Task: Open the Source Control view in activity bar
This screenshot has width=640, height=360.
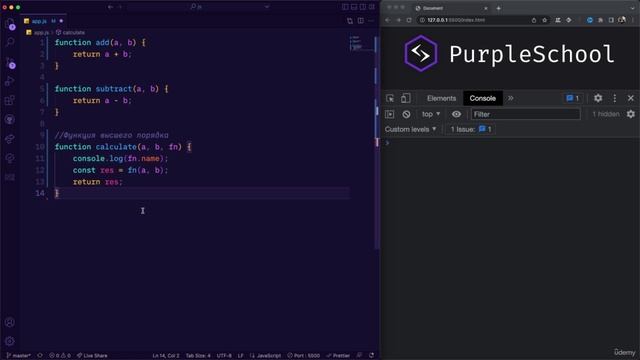Action: point(10,62)
